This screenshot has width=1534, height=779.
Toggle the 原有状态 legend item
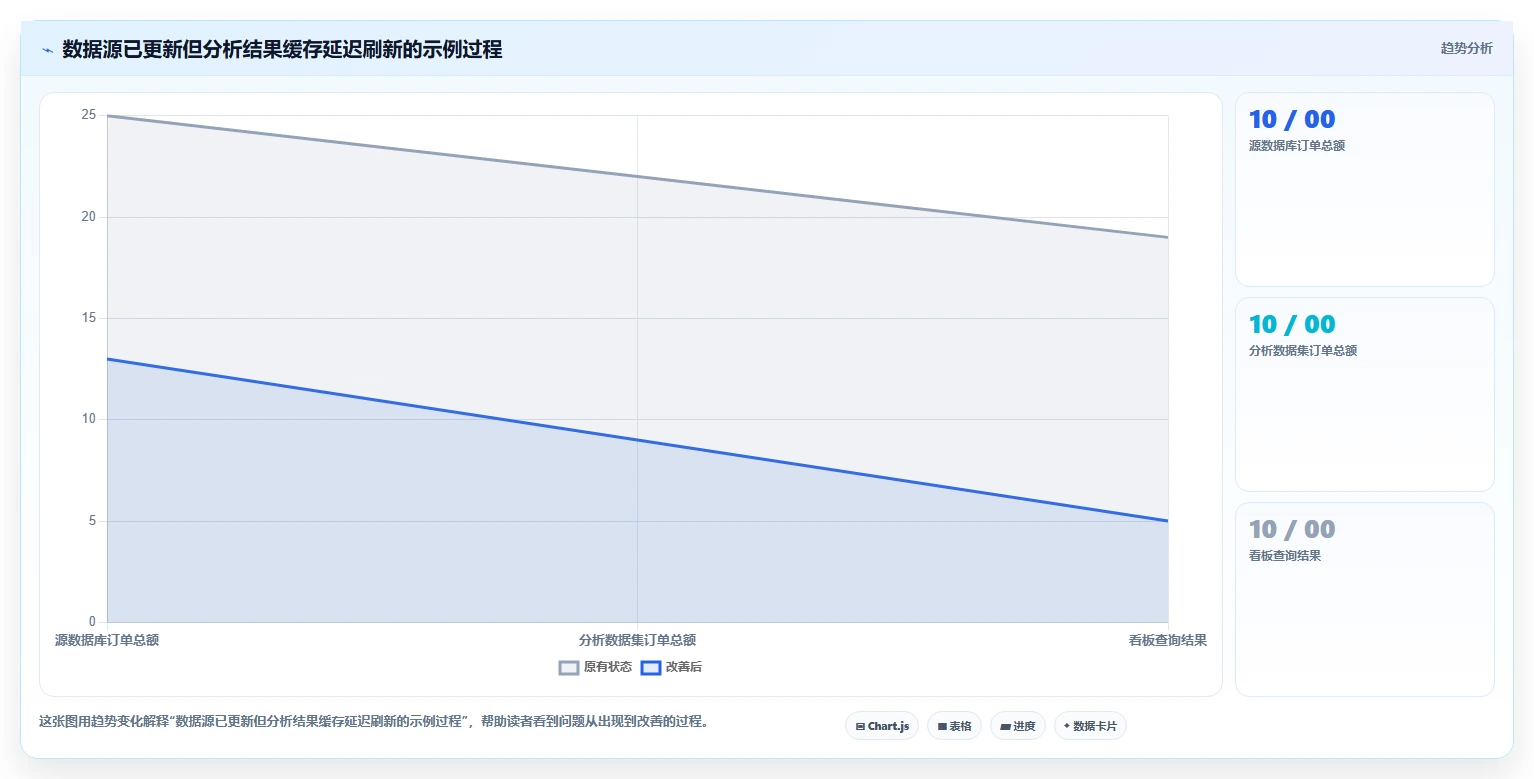(x=595, y=667)
